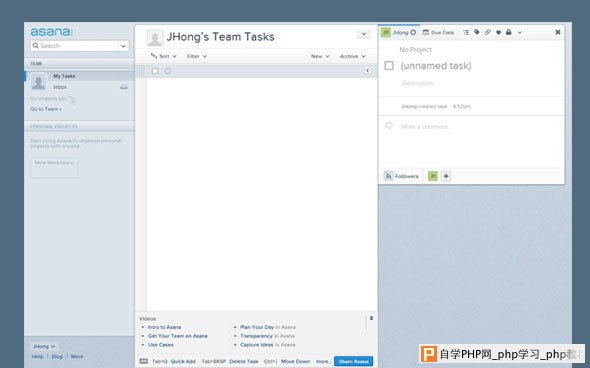
Task: Click the Move Down shortcut
Action: coord(295,362)
